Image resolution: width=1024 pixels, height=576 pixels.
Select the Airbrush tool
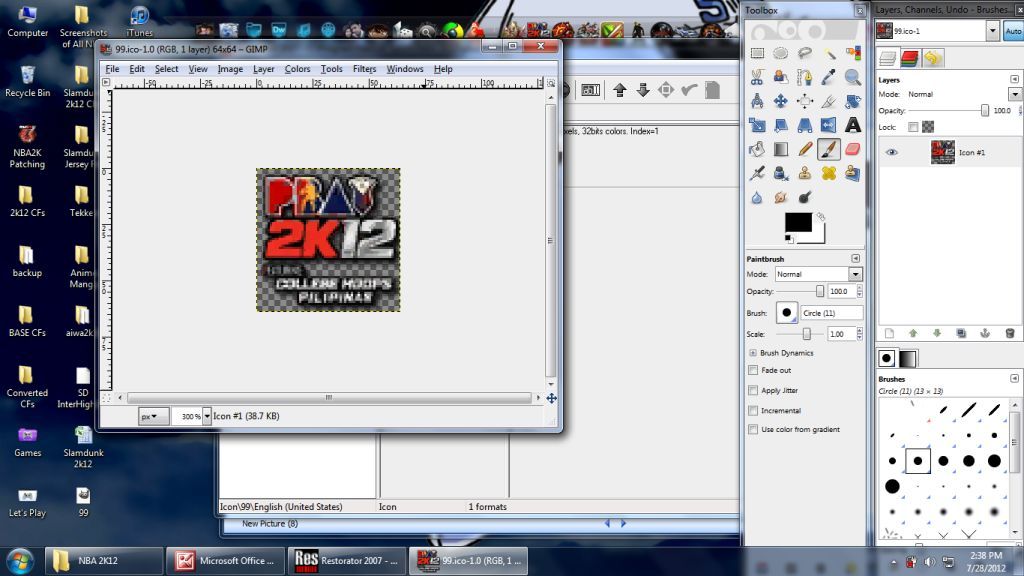click(757, 173)
